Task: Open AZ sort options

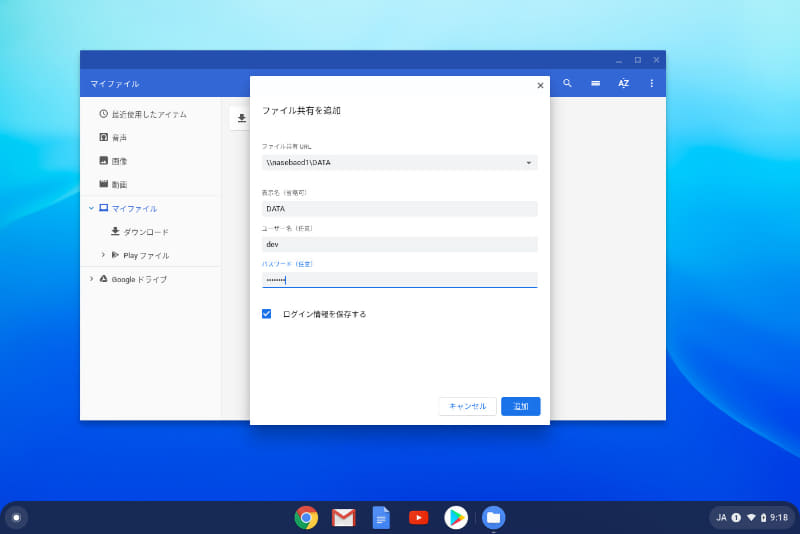Action: tap(623, 83)
